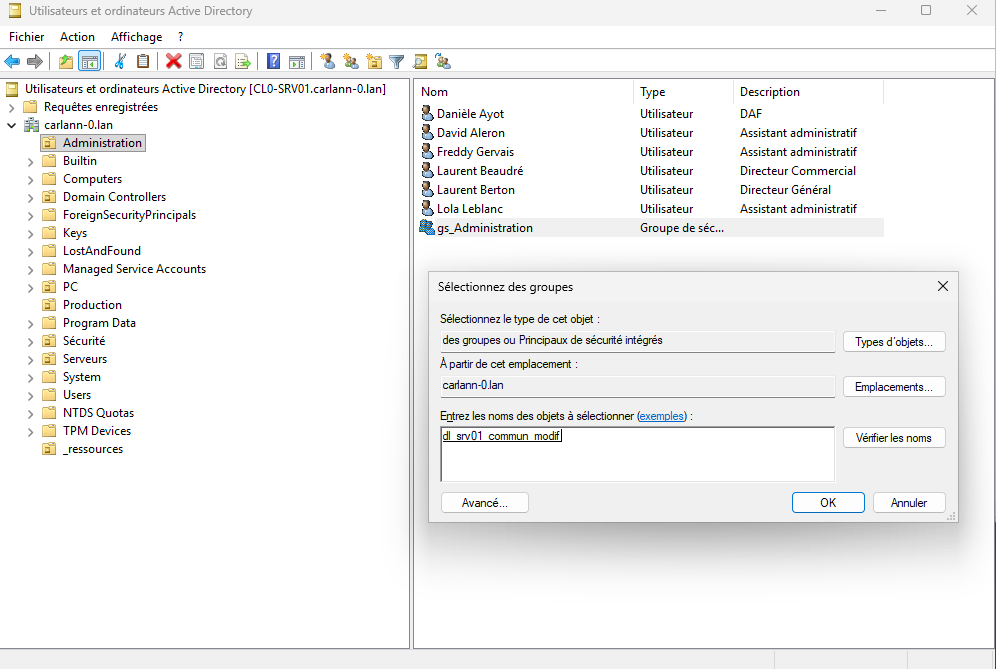
Task: Cut the selected object with scissors
Action: [x=120, y=62]
